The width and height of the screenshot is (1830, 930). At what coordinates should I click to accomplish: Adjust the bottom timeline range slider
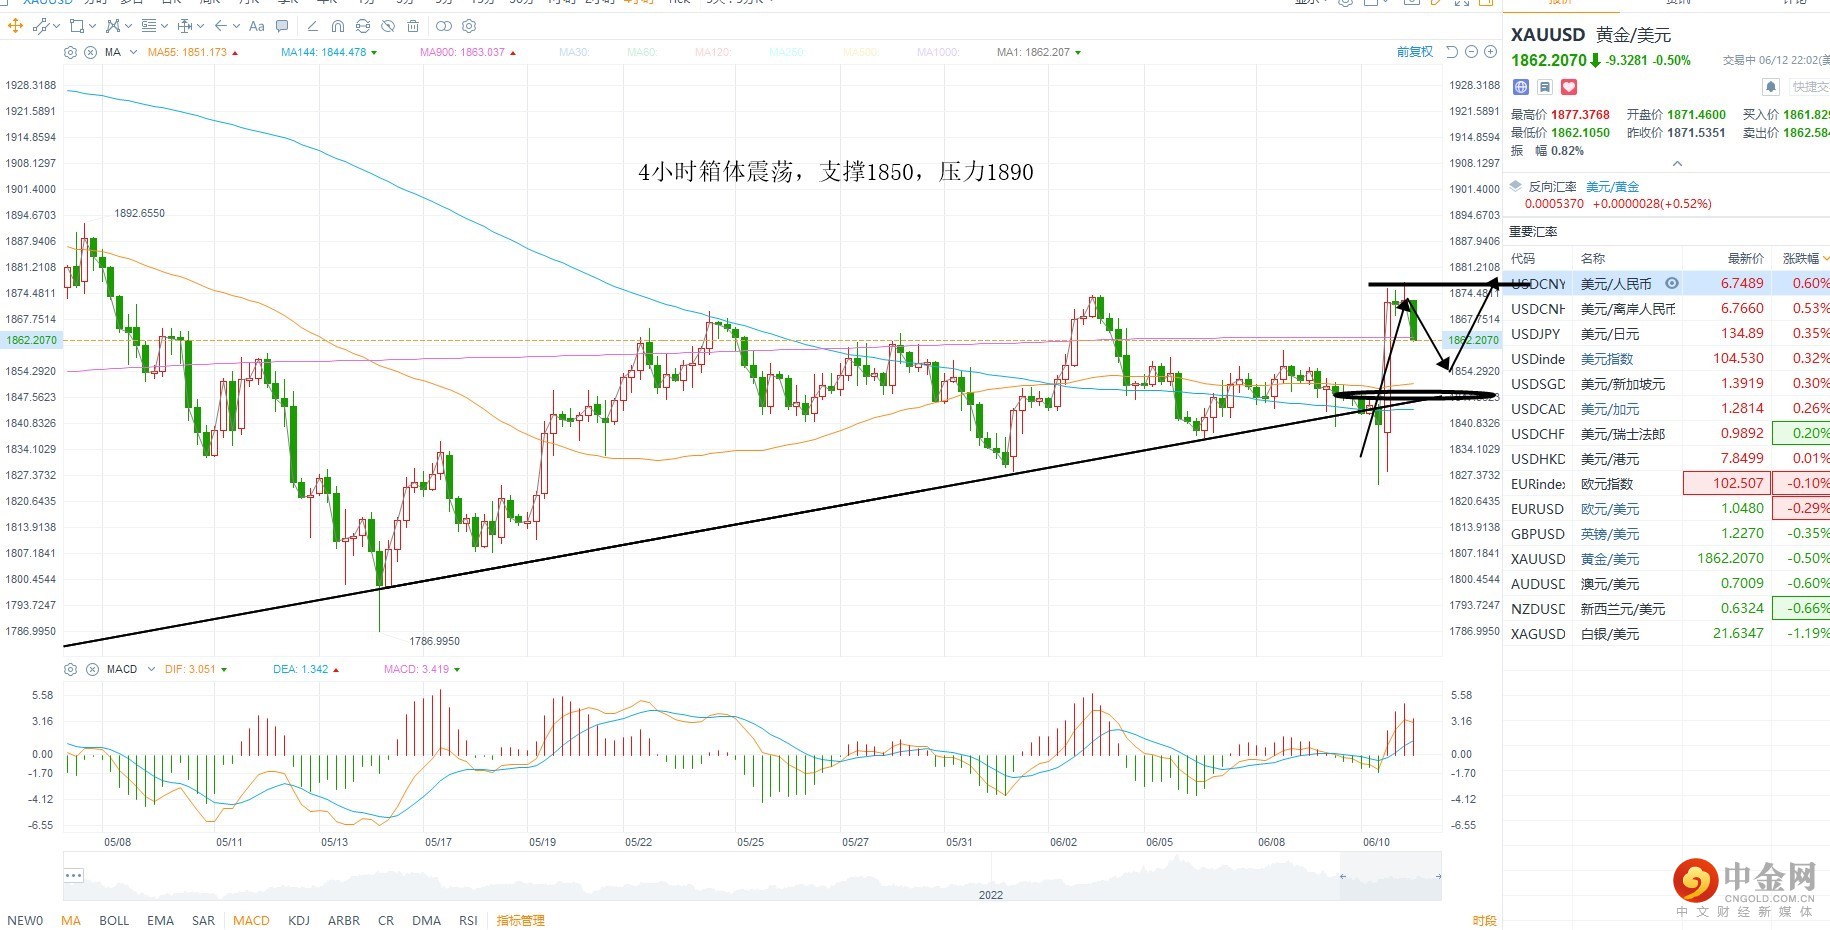click(1390, 877)
